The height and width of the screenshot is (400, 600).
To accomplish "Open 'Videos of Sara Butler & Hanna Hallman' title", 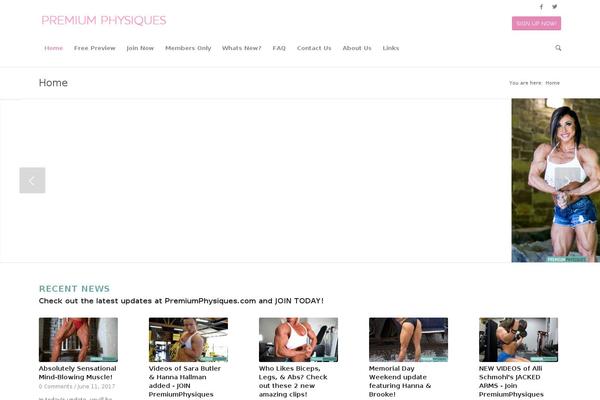I will click(x=184, y=381).
